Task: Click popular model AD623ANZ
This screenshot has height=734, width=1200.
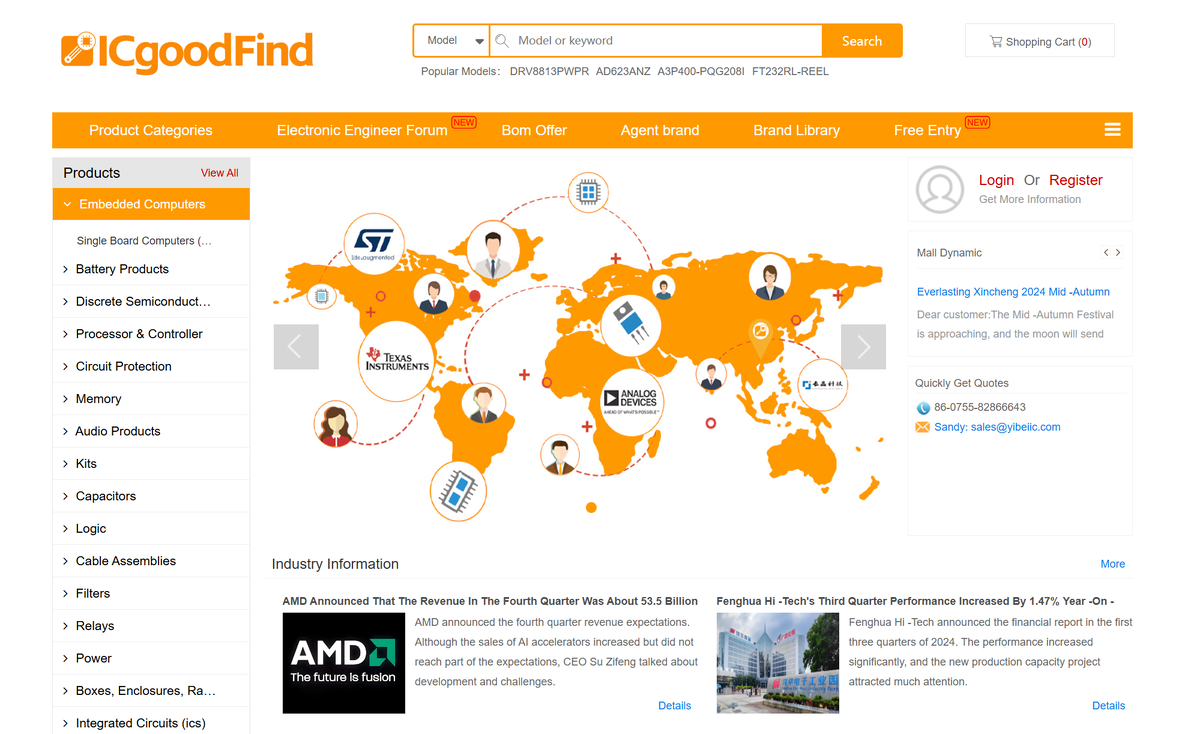Action: (x=623, y=71)
